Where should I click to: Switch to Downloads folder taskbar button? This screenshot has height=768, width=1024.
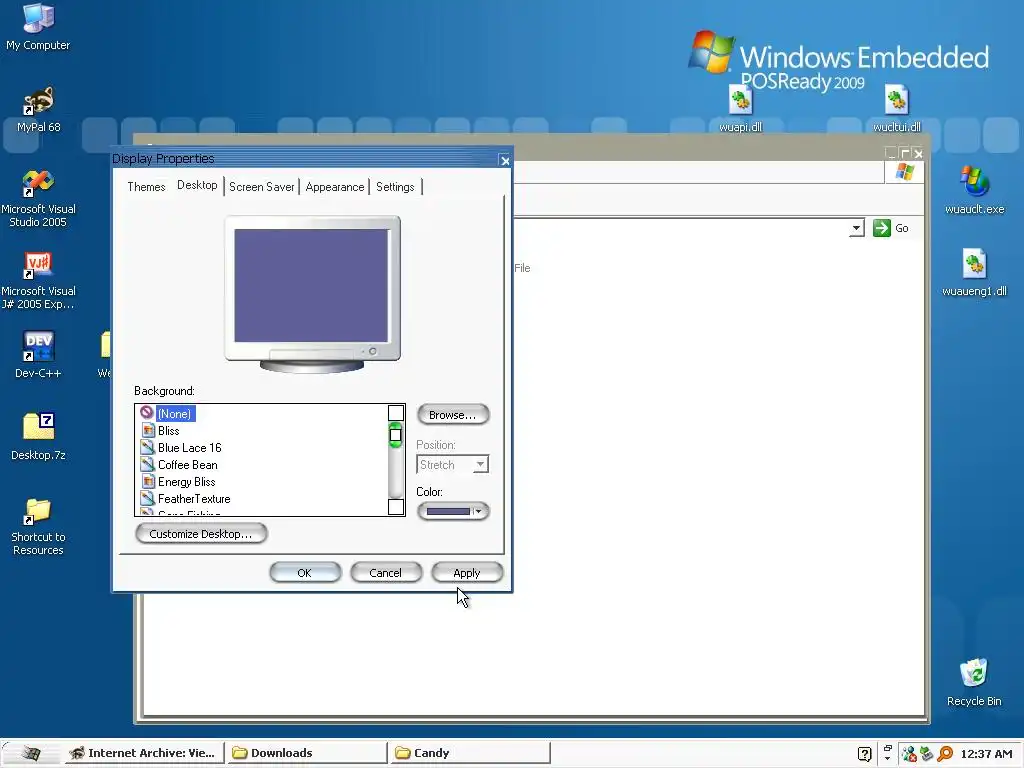point(307,753)
